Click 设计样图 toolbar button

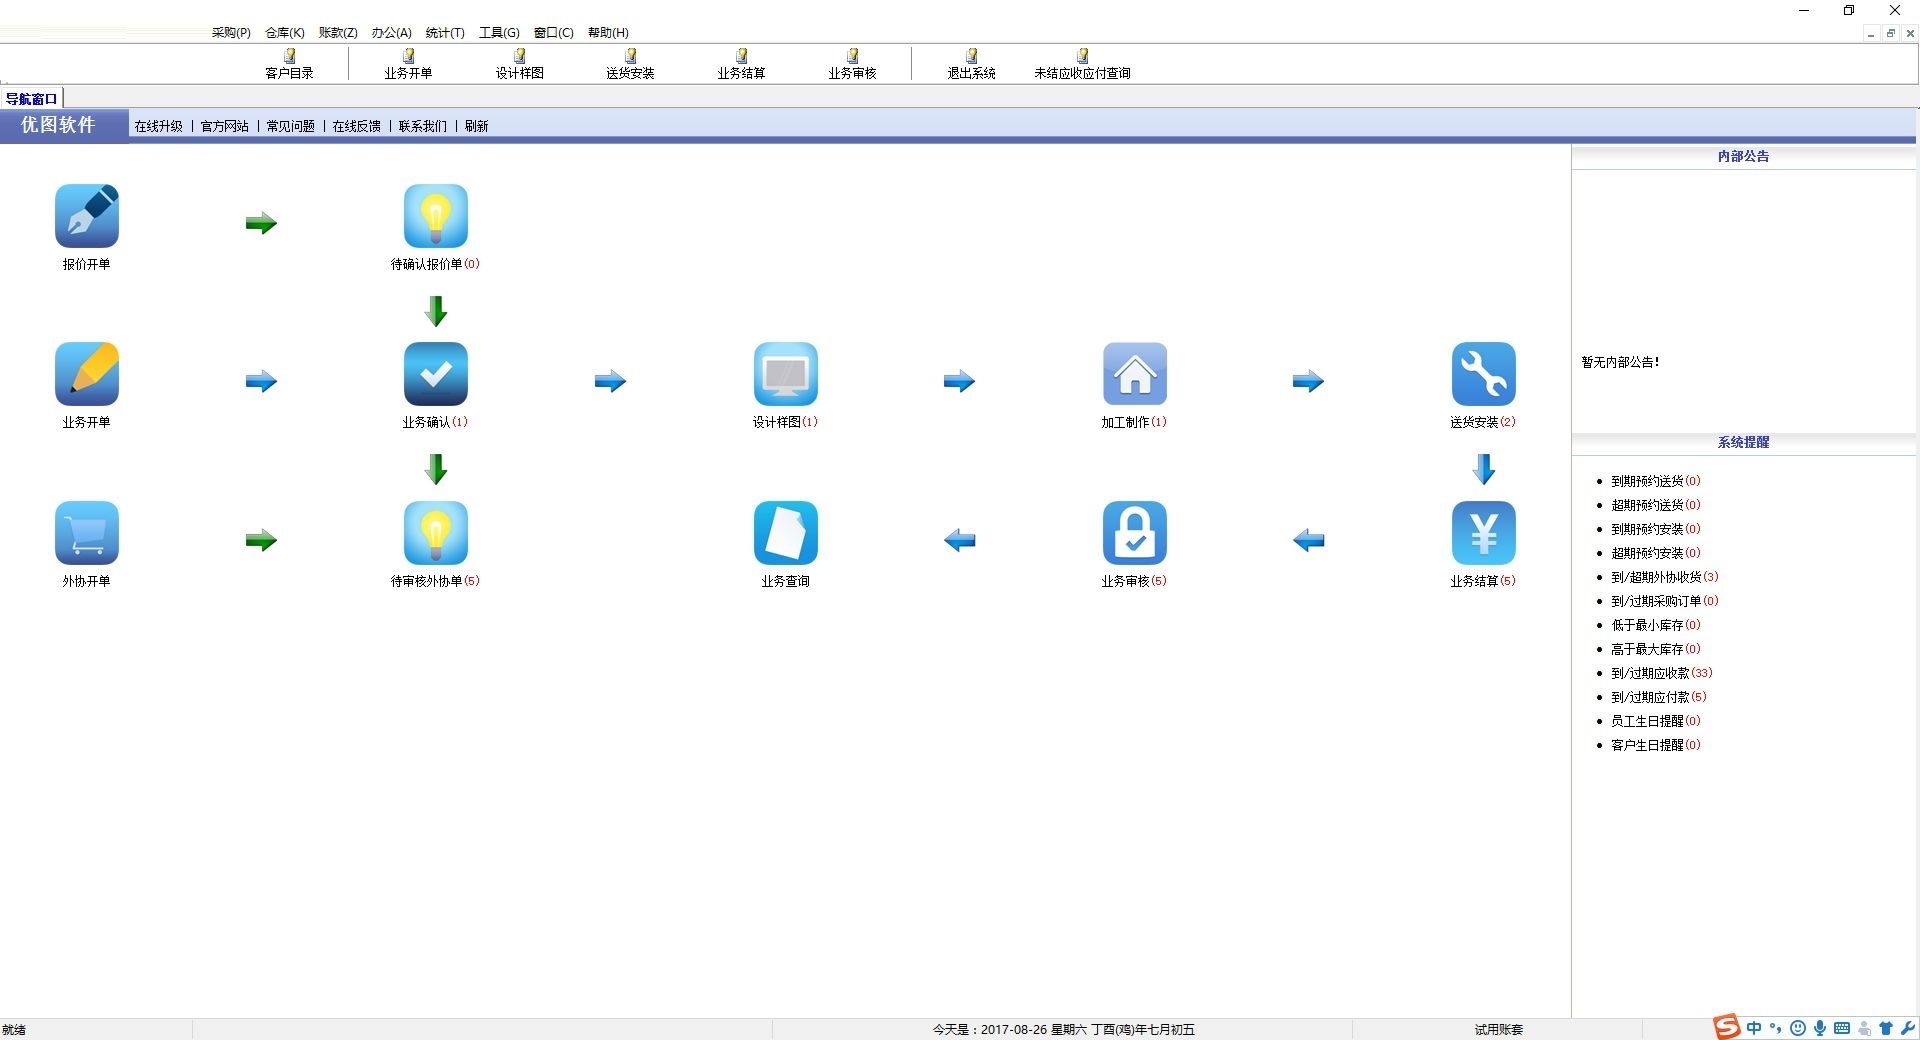pos(520,64)
